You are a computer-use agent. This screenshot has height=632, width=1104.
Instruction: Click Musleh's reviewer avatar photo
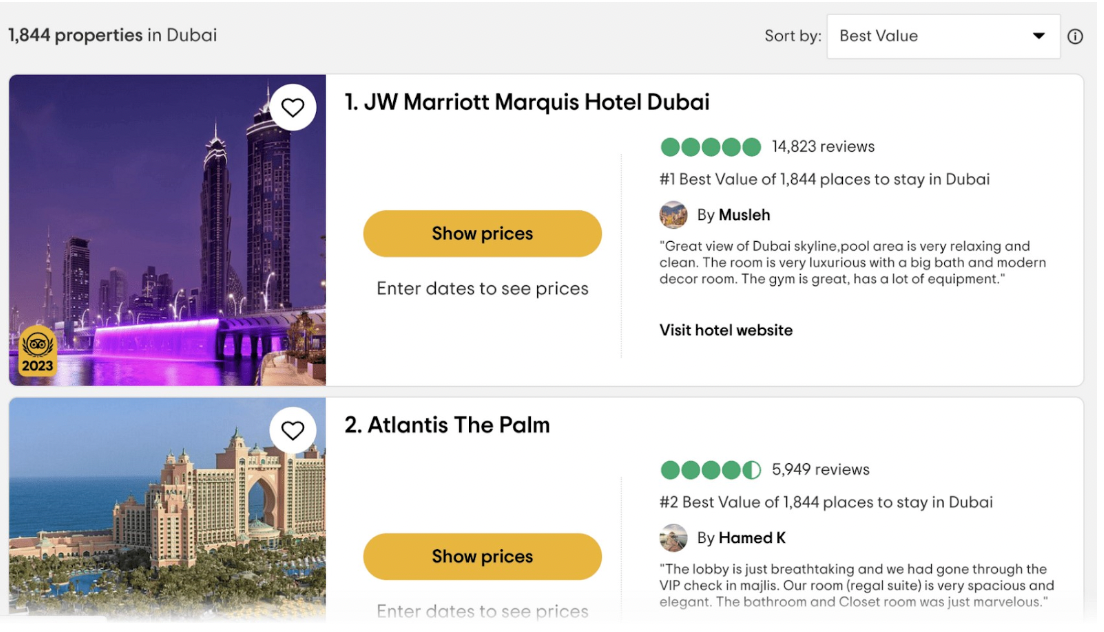(674, 214)
